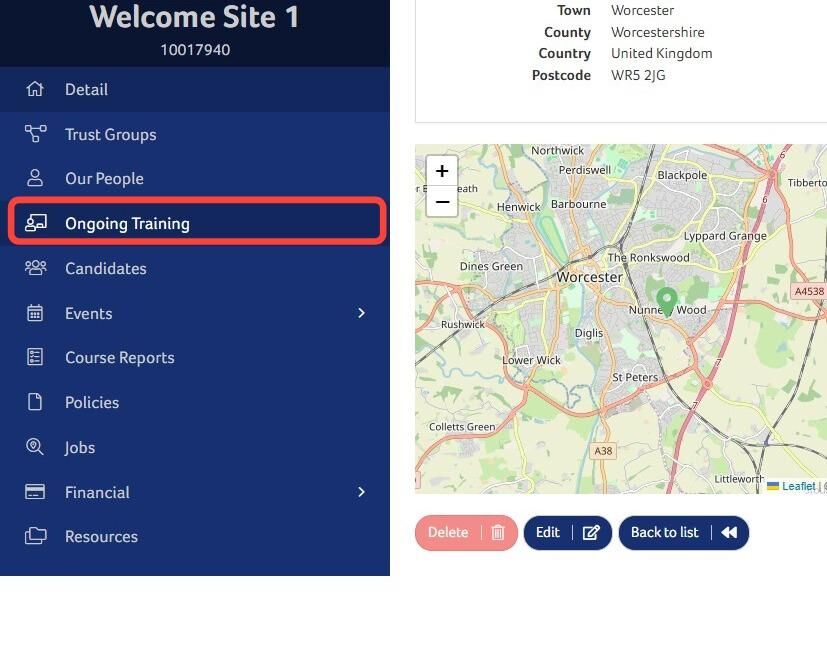Screen dimensions: 827x653
Task: Click the site number 10017940
Action: coord(195,50)
